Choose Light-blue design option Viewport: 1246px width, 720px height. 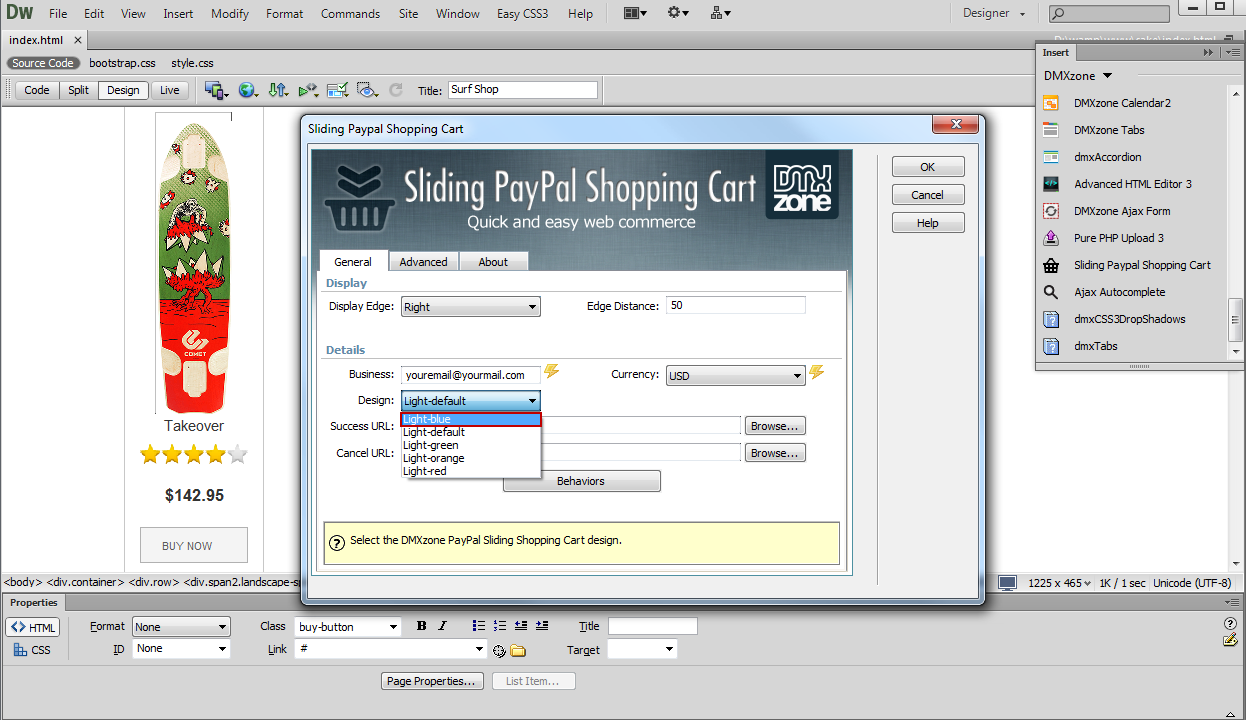coord(471,420)
